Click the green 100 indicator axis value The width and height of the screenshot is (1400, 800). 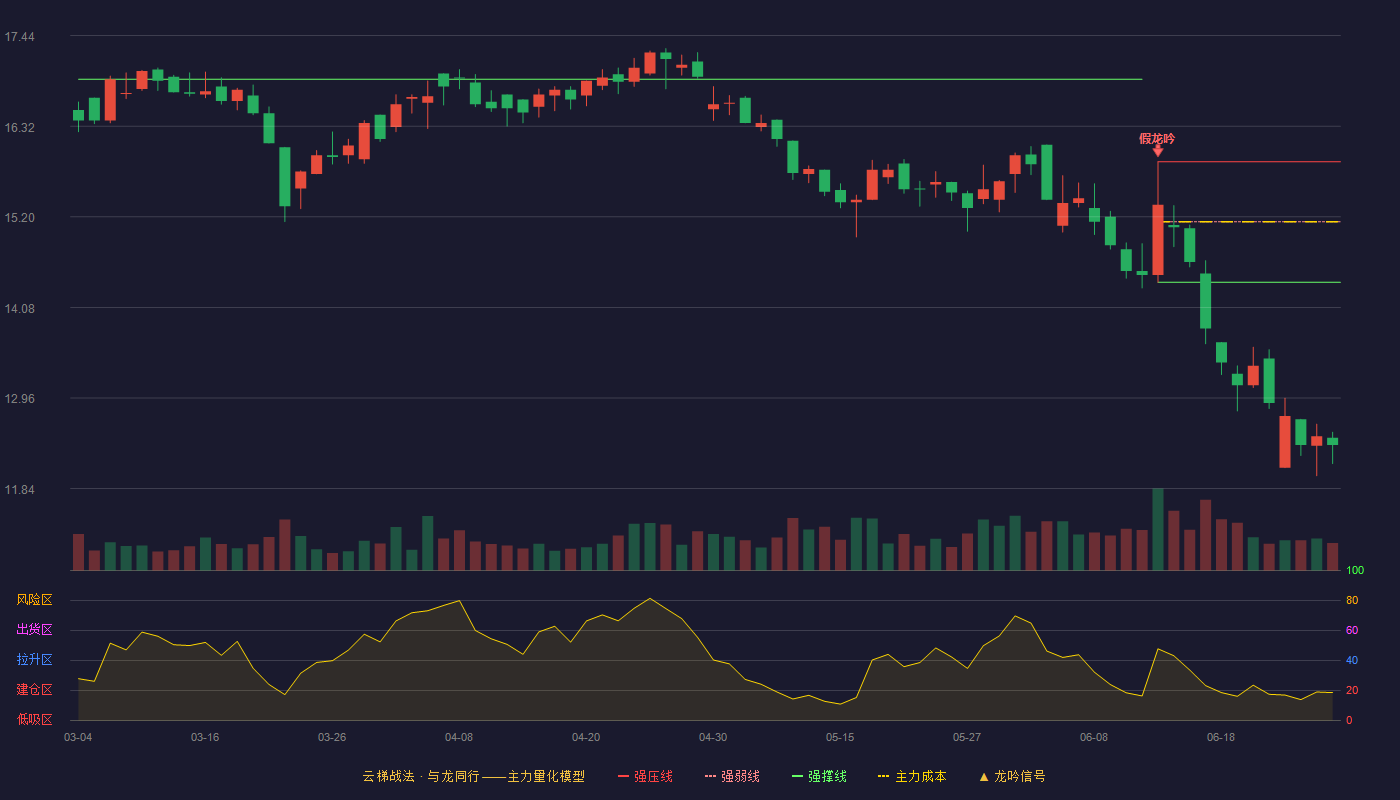click(1355, 571)
